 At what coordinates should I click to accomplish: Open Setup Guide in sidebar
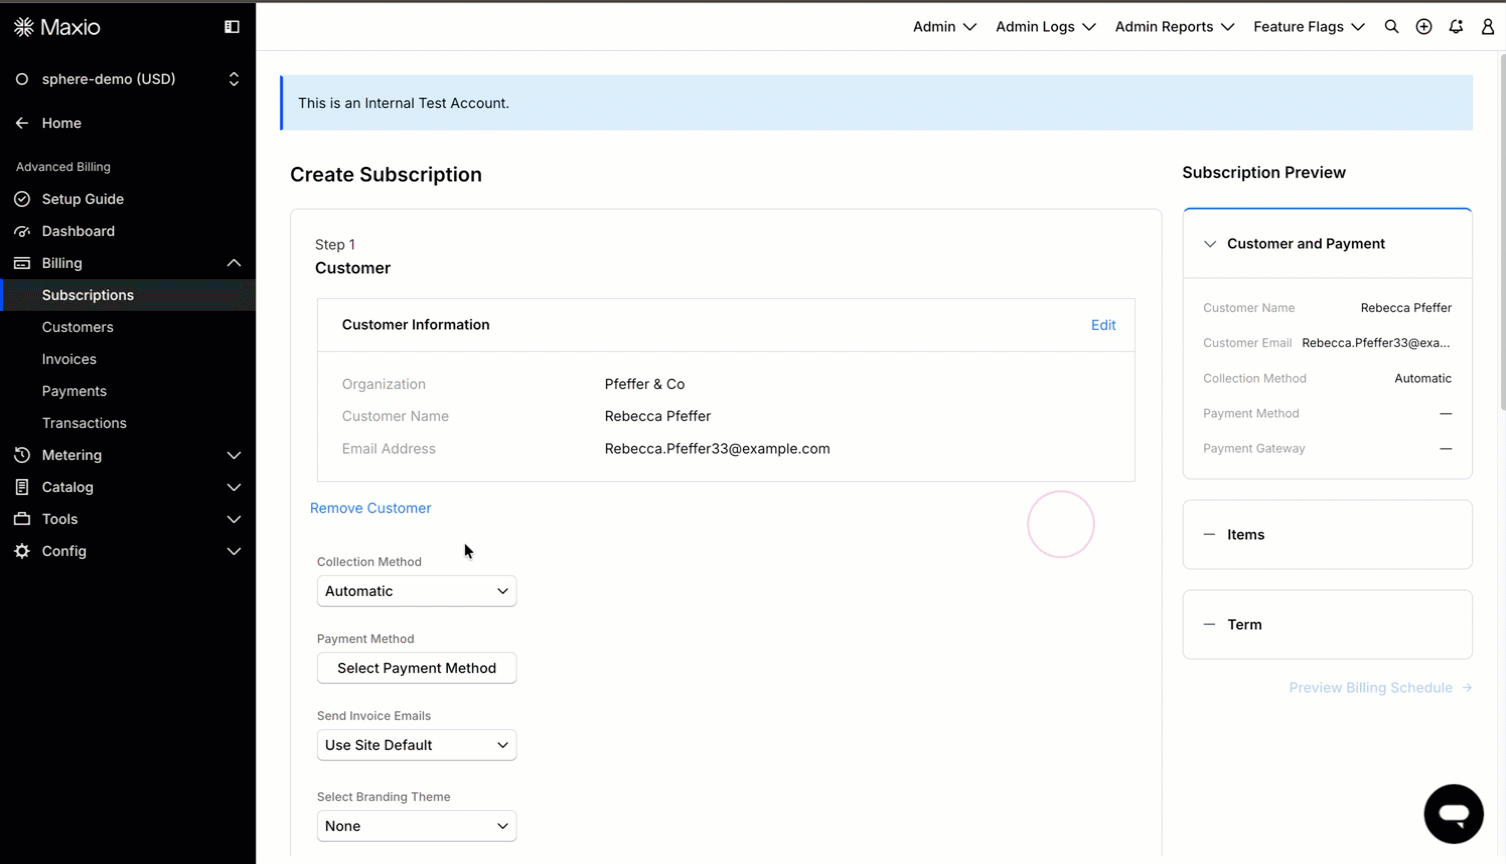[83, 199]
